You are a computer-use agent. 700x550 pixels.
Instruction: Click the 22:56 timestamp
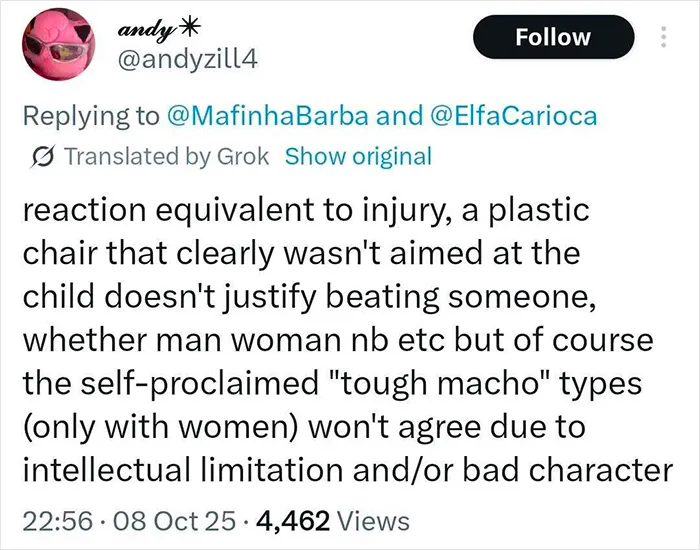(x=58, y=521)
